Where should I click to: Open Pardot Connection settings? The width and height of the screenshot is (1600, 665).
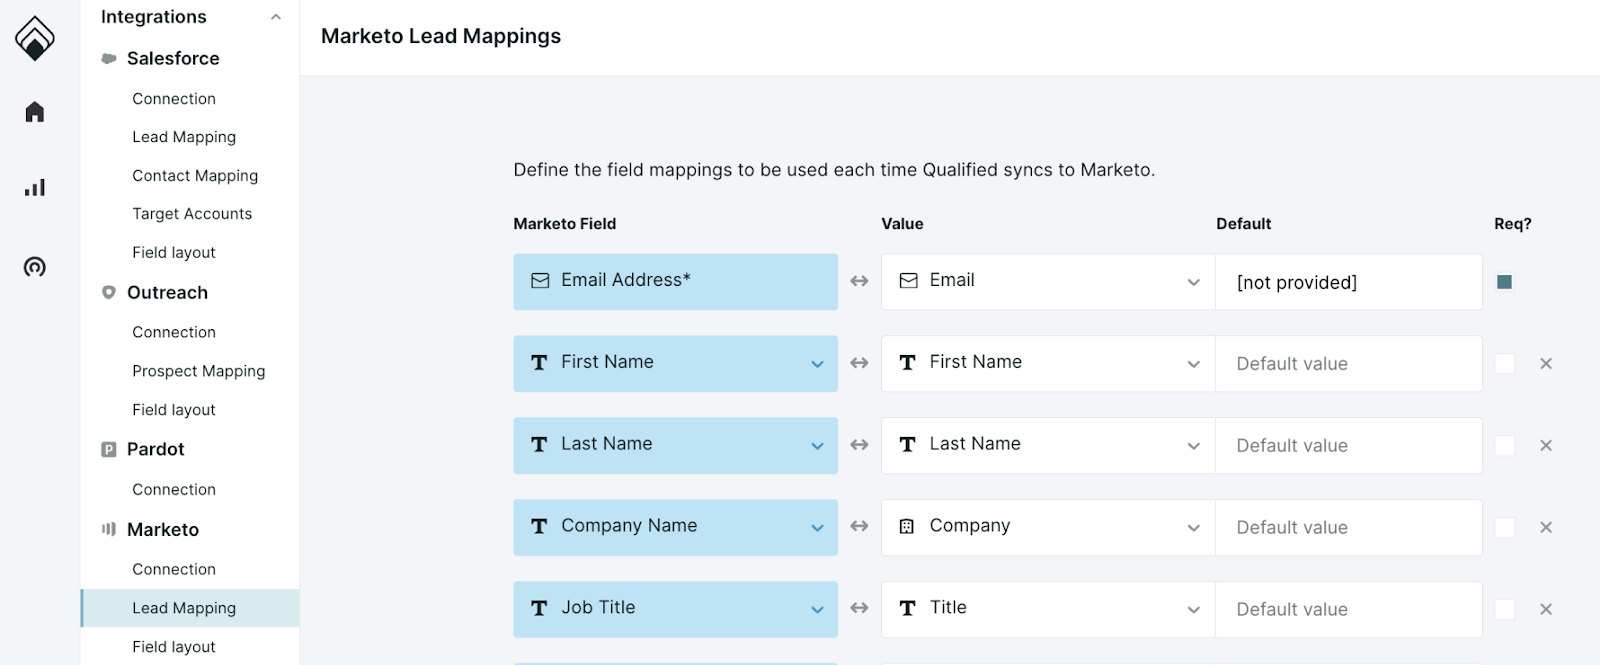coord(174,490)
